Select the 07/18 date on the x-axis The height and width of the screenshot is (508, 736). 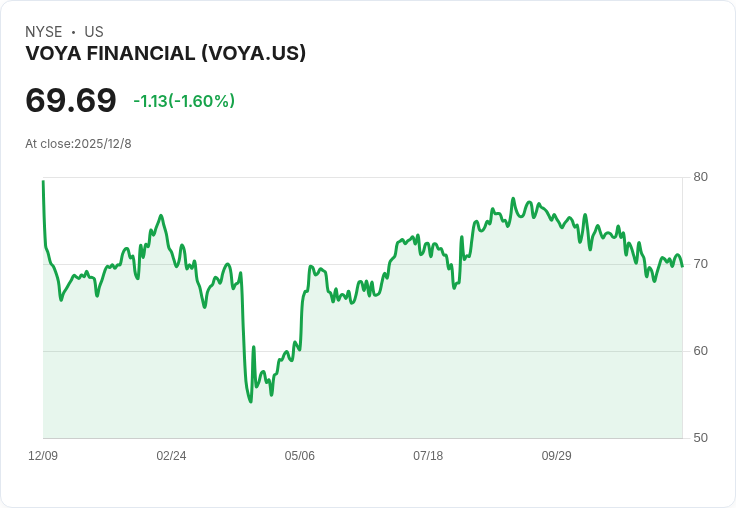coord(428,456)
